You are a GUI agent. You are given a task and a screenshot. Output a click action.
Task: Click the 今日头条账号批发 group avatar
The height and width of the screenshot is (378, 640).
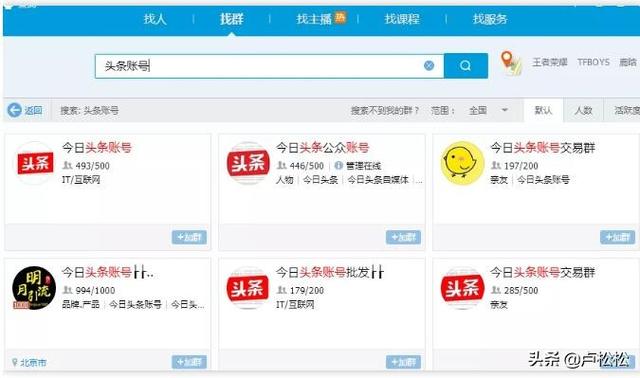[248, 288]
